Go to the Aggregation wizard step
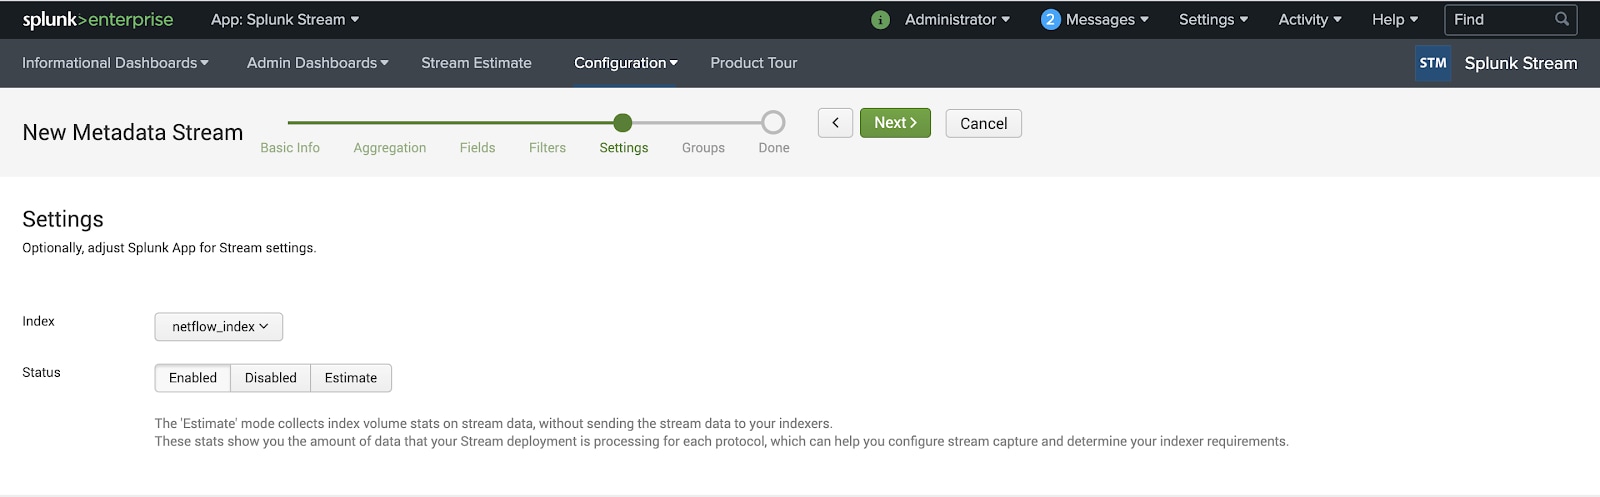This screenshot has width=1600, height=497. pos(390,148)
